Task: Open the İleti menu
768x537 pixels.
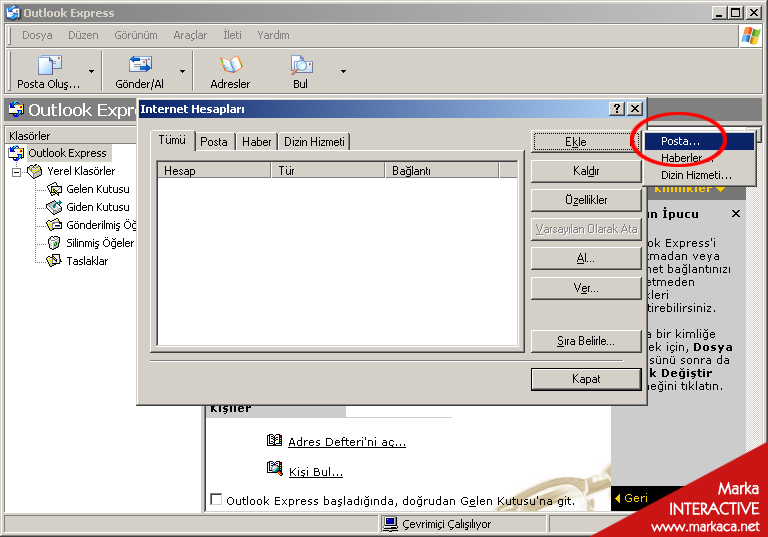Action: point(232,35)
